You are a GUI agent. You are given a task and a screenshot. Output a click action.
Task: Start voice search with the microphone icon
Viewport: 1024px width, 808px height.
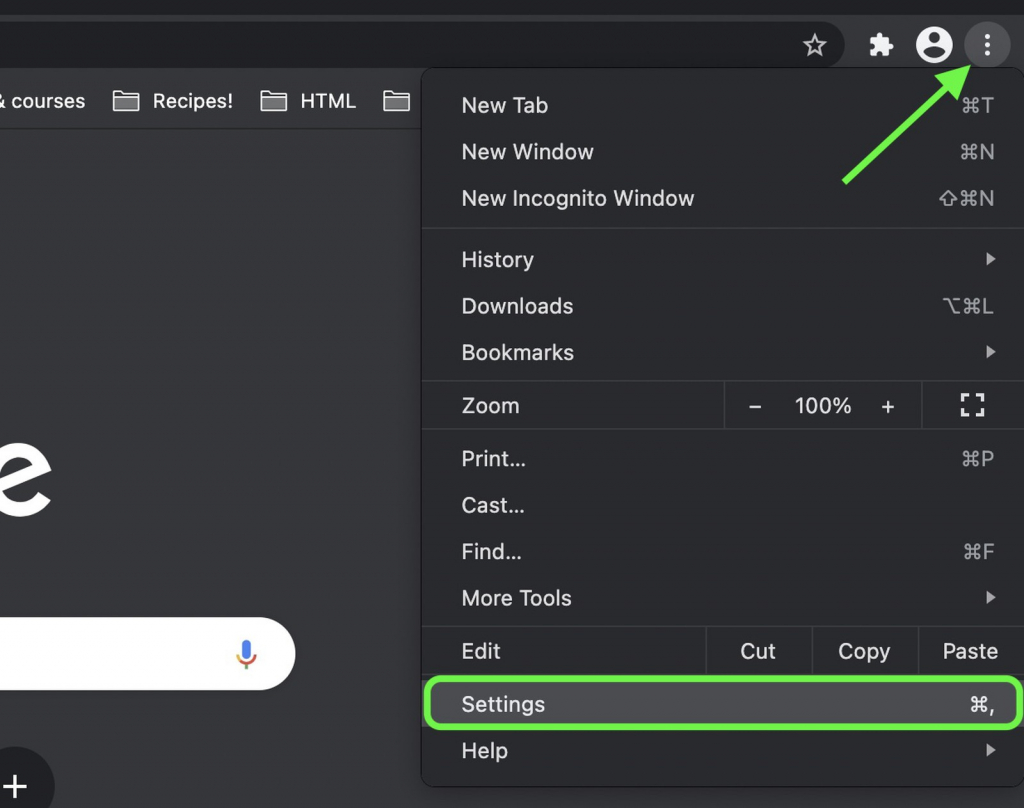(x=246, y=654)
